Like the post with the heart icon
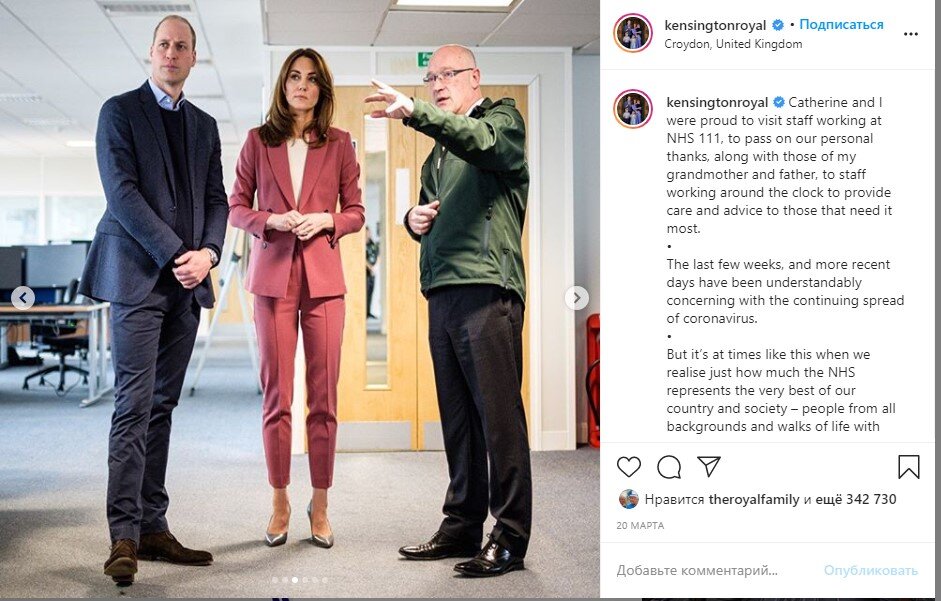The height and width of the screenshot is (601, 941). (628, 467)
